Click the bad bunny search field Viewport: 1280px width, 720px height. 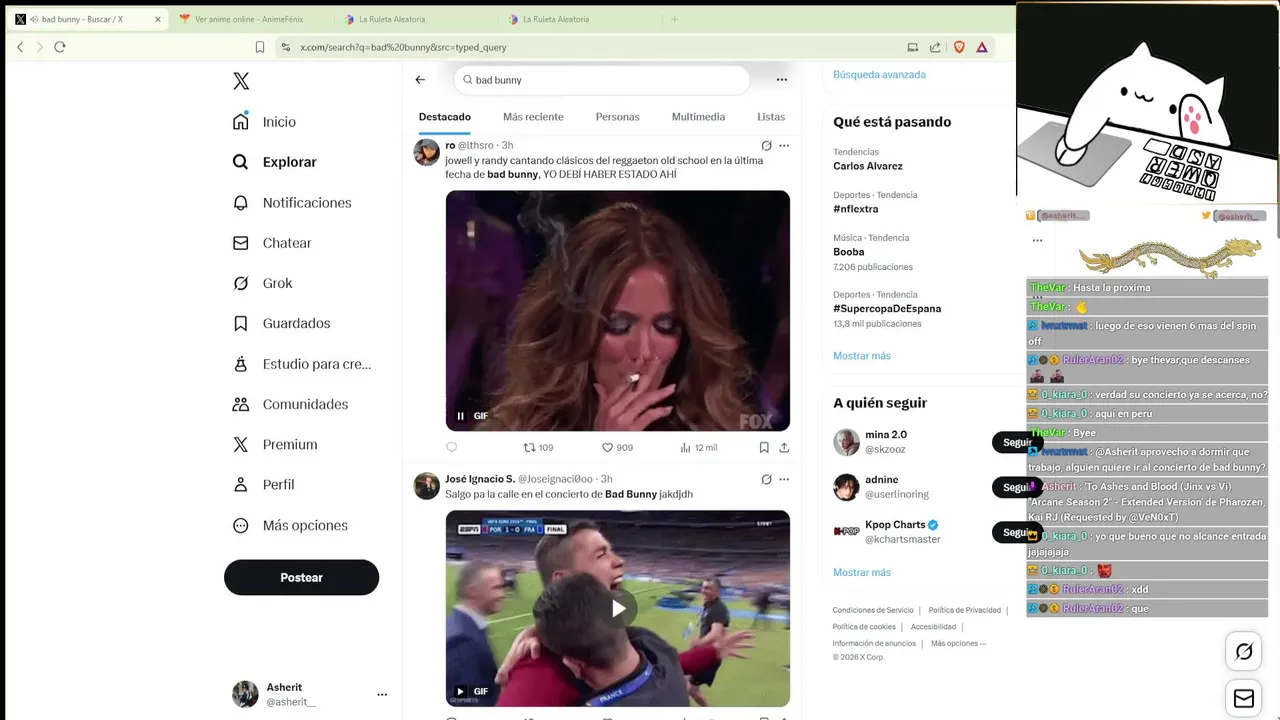click(602, 80)
